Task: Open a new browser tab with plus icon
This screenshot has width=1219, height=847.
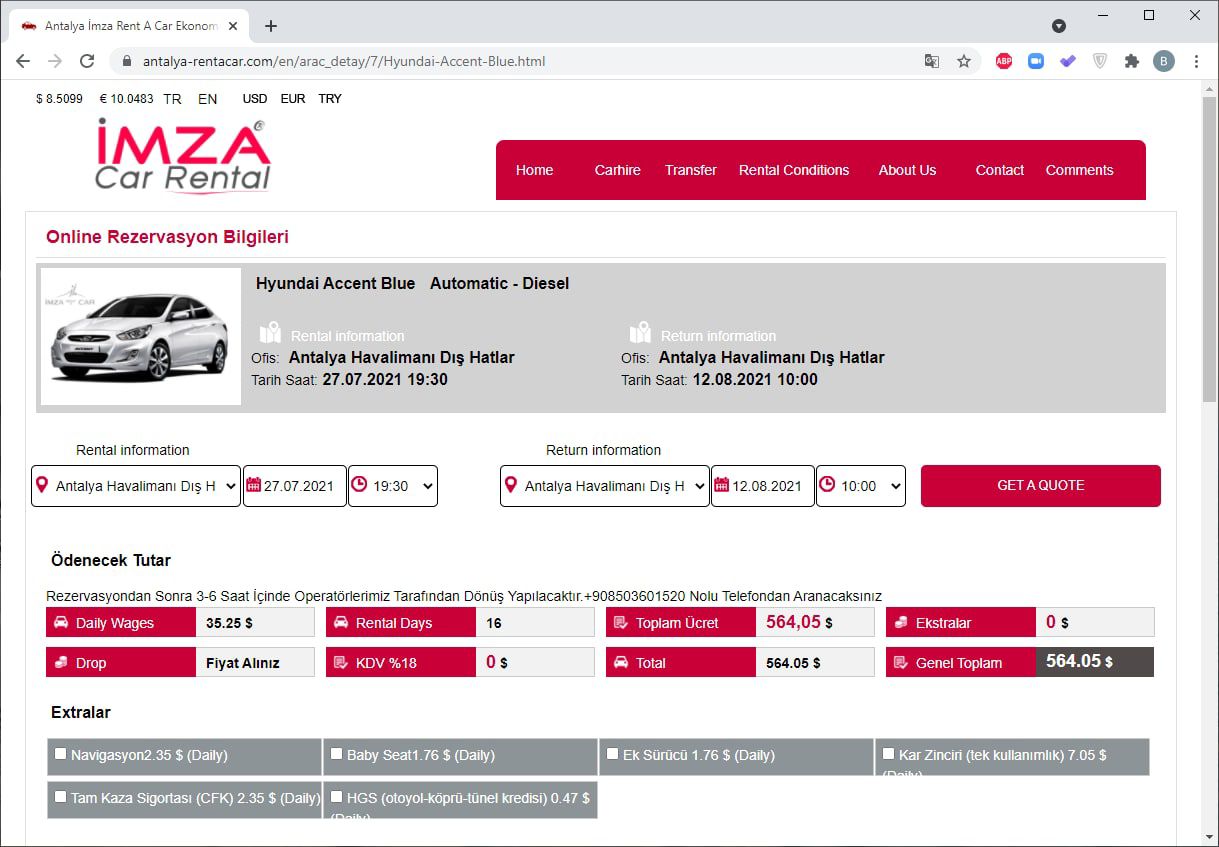Action: [271, 26]
